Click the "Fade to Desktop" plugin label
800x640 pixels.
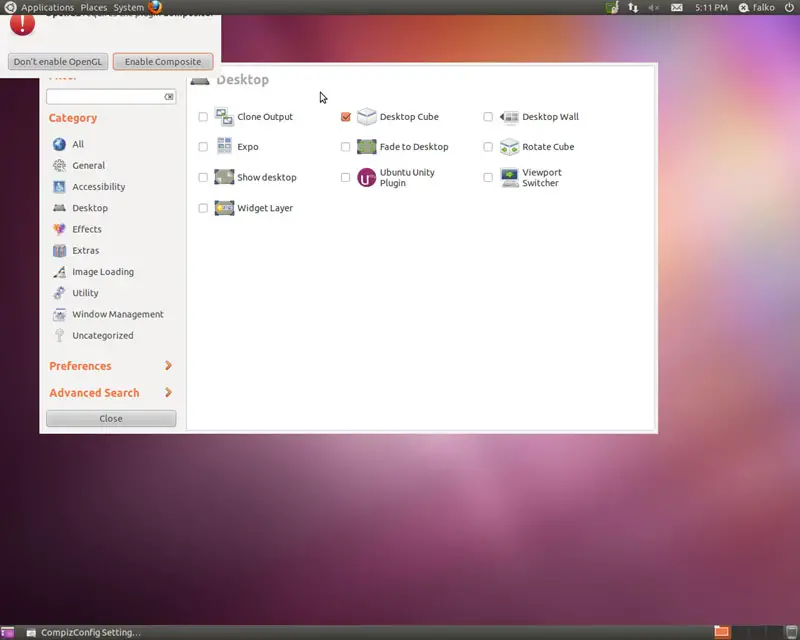[414, 147]
